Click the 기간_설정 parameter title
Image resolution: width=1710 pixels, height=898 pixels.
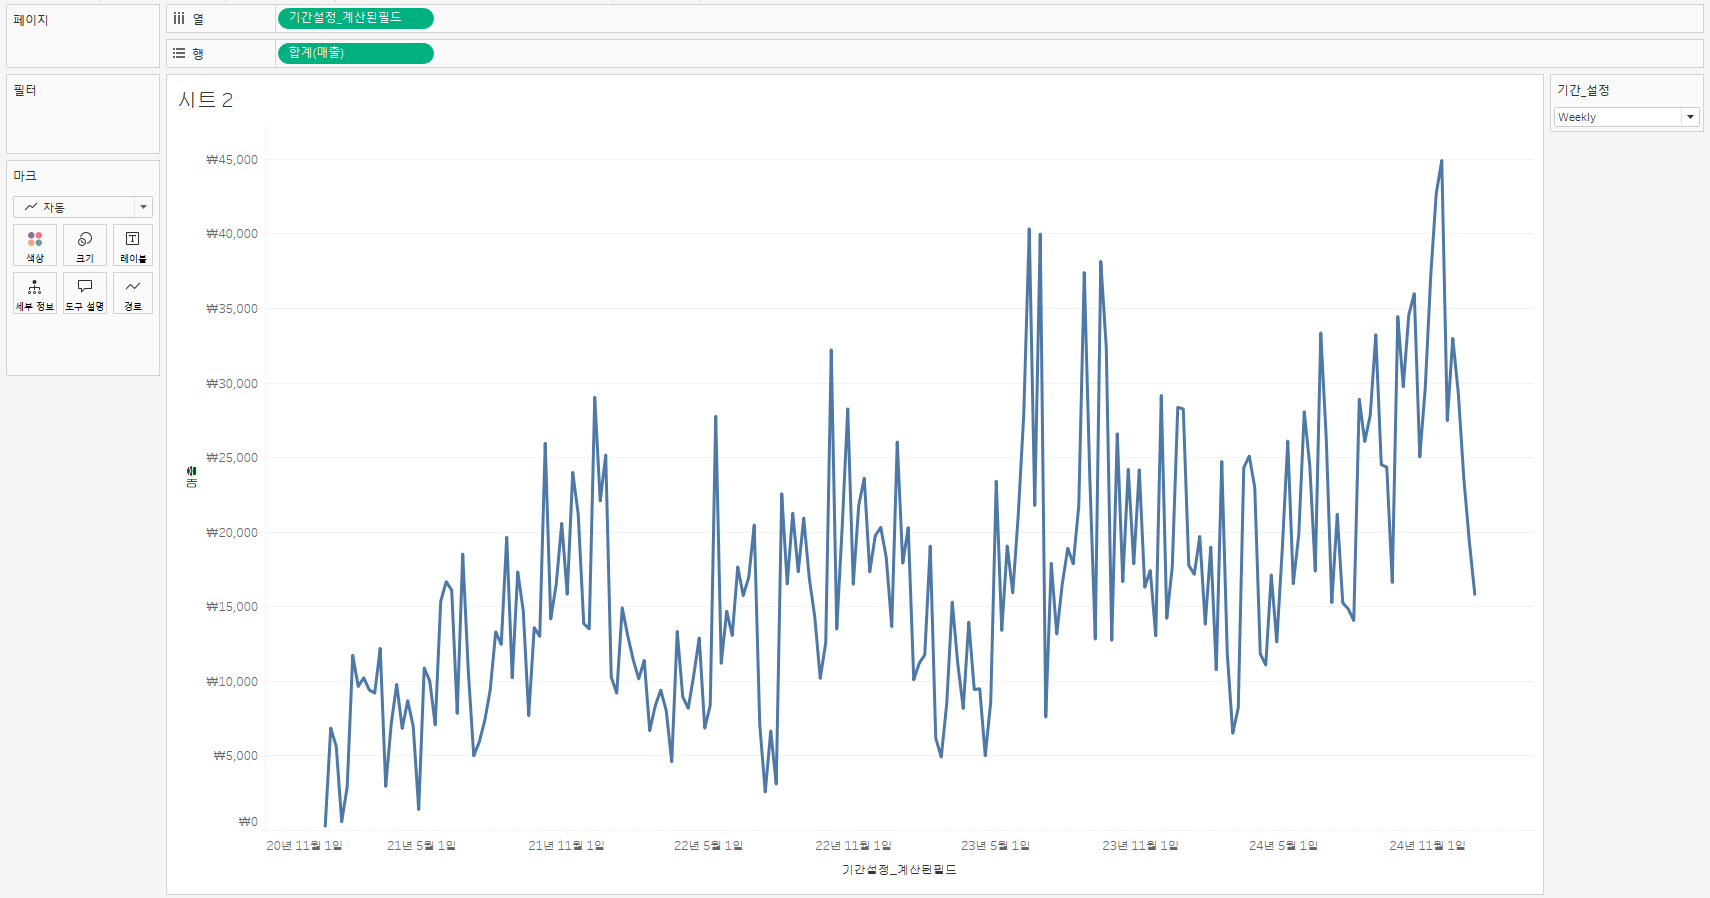(x=1583, y=90)
